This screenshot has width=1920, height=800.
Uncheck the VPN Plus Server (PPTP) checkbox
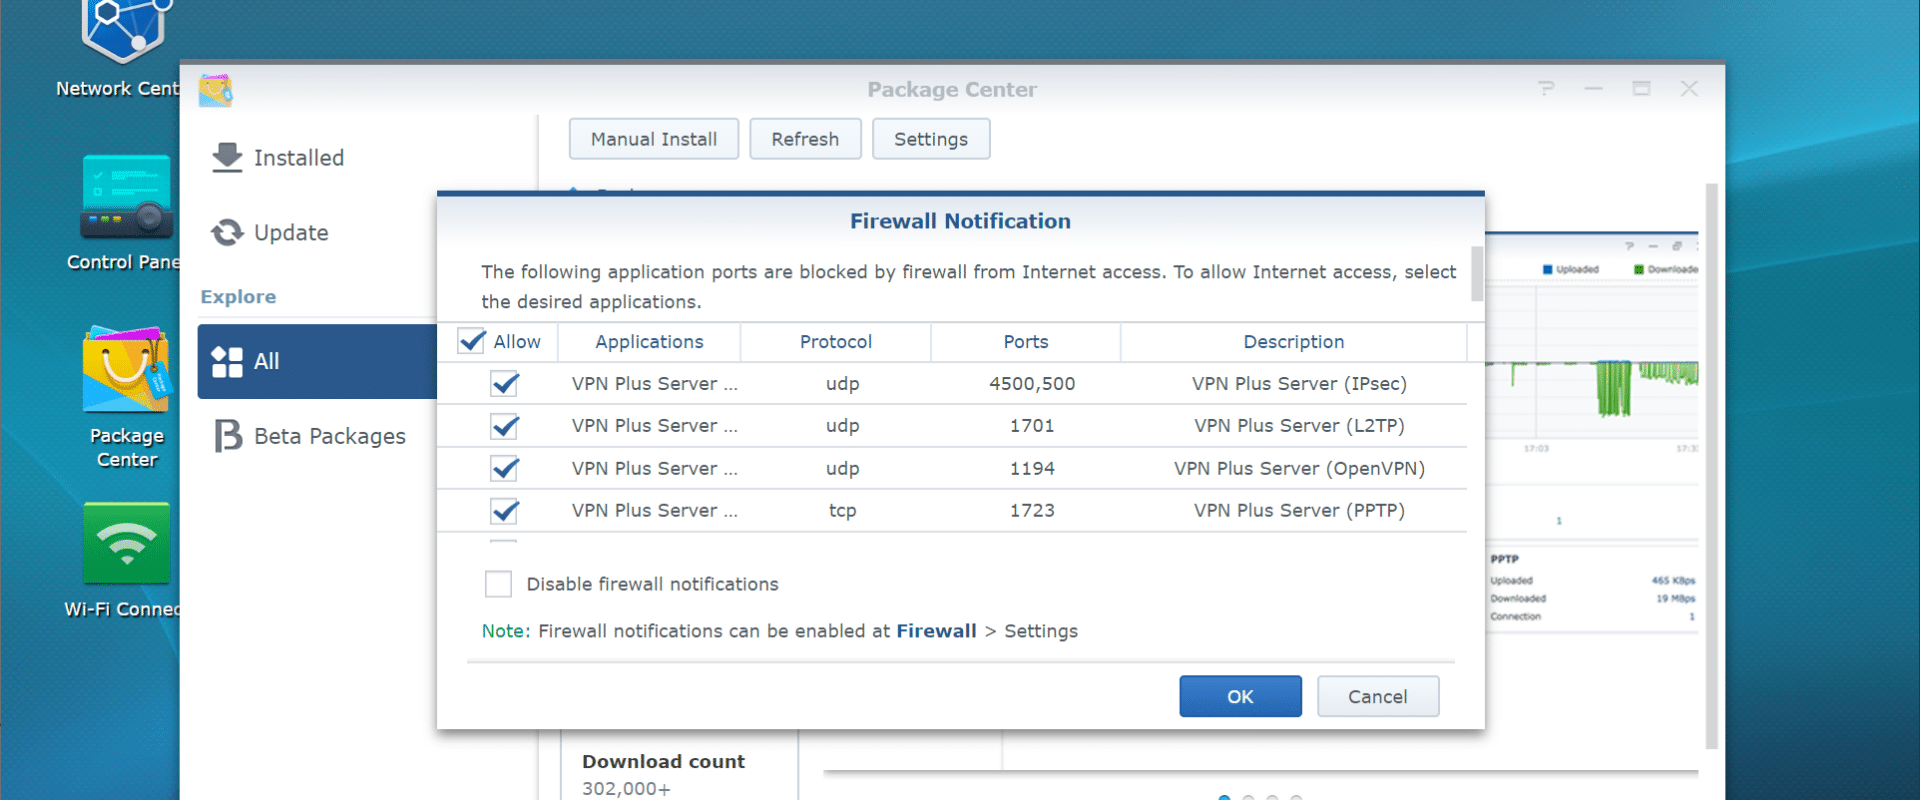coord(505,511)
